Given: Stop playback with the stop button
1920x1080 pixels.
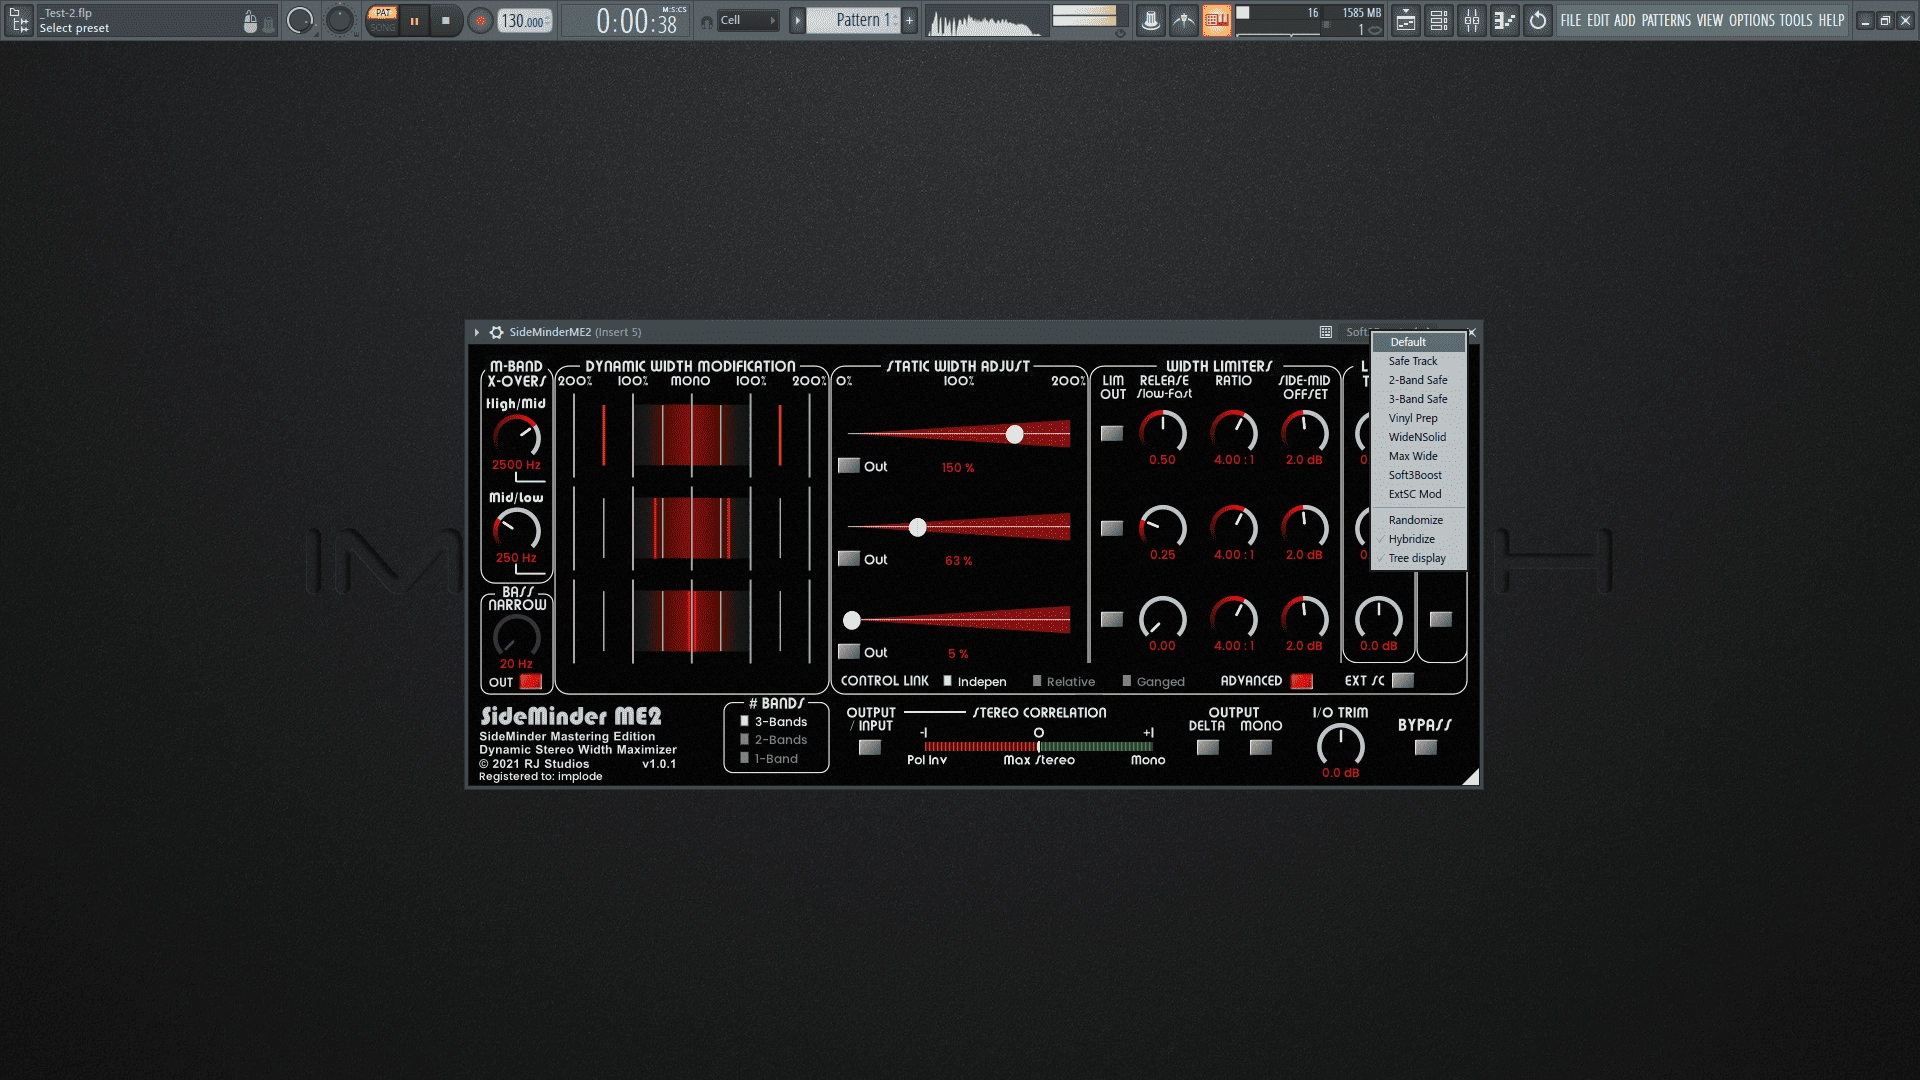Looking at the screenshot, I should click(446, 20).
